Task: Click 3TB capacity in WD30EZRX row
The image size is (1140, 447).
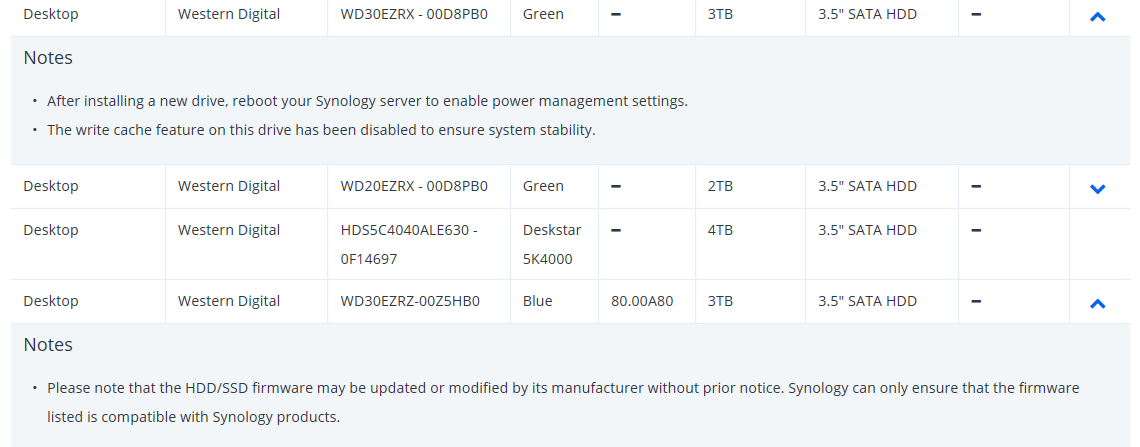Action: 720,14
